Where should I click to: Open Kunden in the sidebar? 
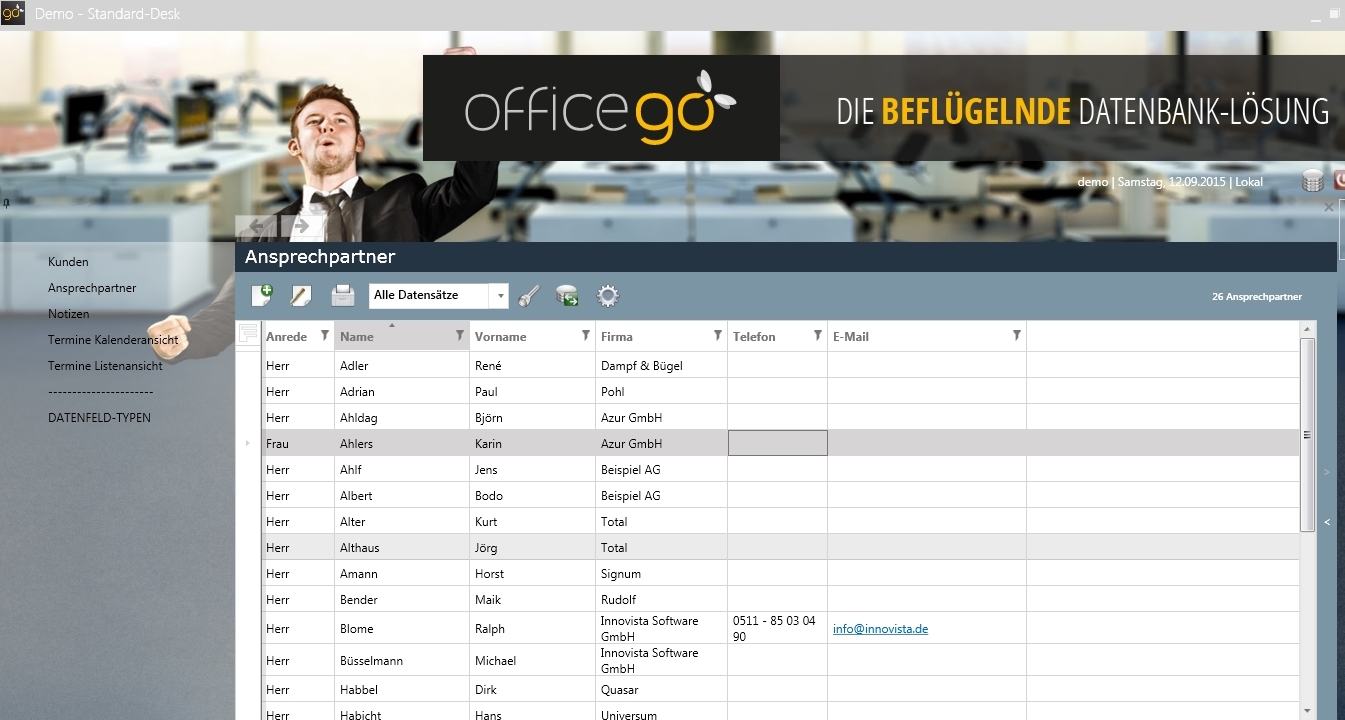click(68, 262)
